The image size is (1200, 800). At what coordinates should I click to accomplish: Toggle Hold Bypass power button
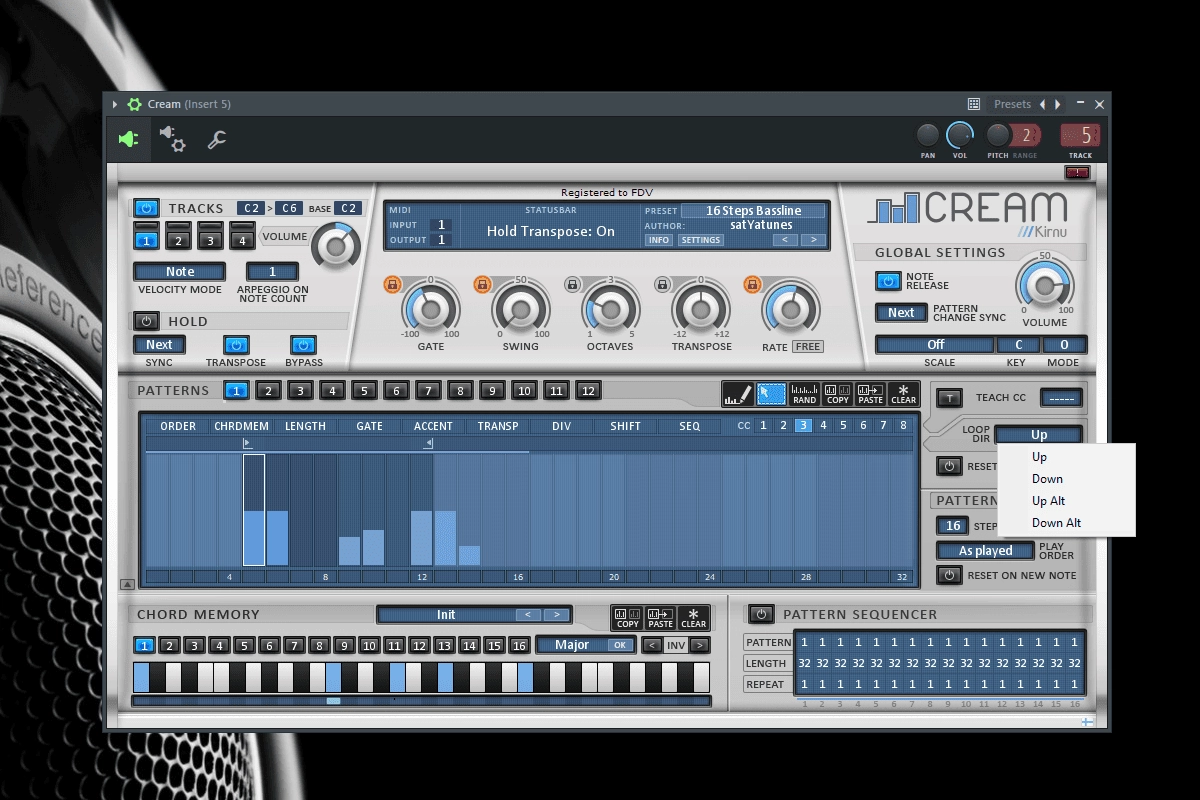303,345
